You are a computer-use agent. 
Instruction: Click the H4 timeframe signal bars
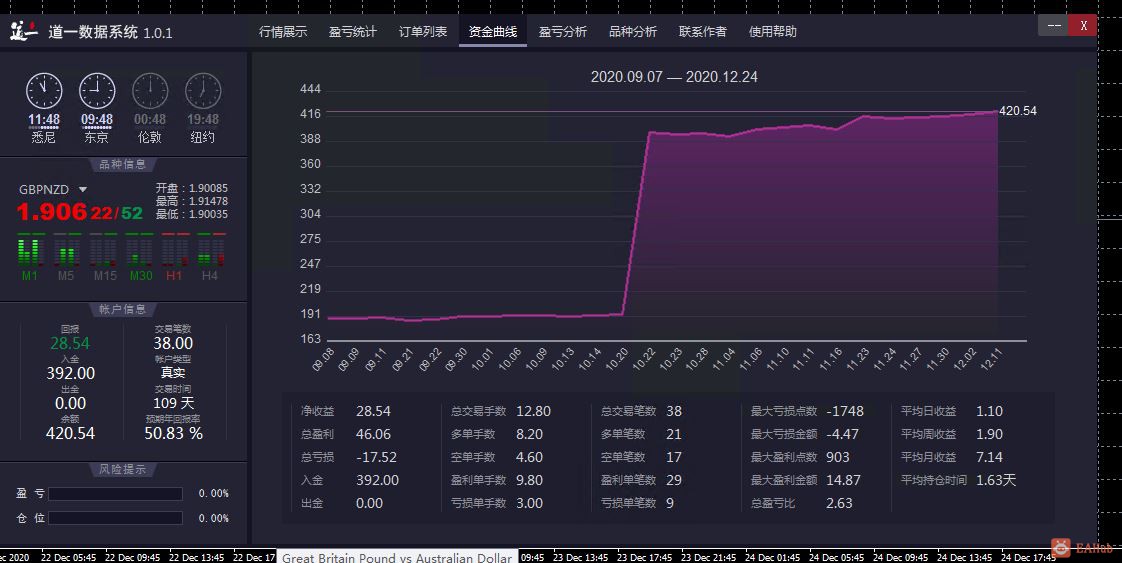tap(211, 250)
